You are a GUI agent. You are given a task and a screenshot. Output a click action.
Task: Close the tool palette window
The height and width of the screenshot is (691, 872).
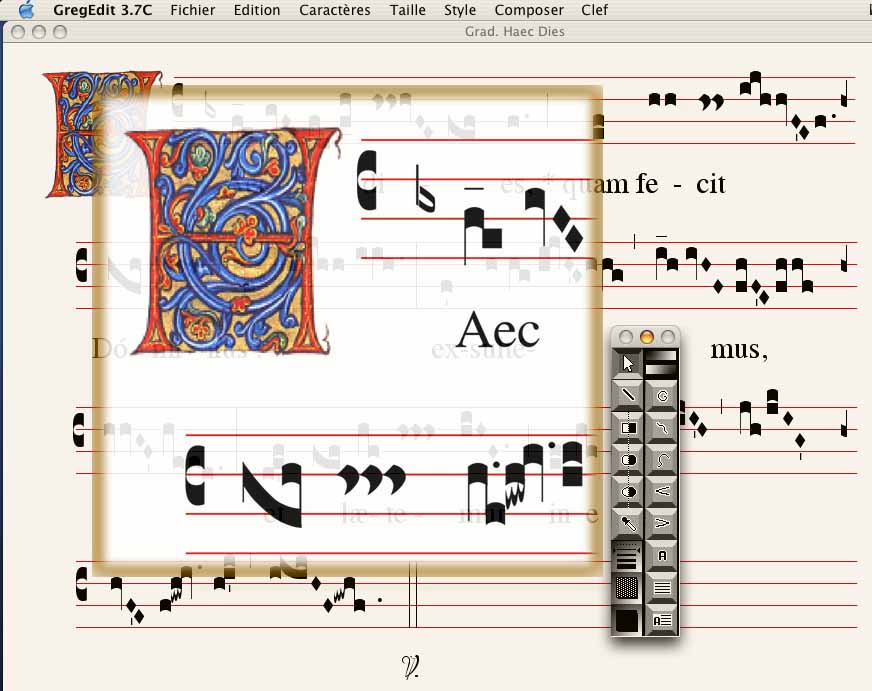pyautogui.click(x=626, y=337)
